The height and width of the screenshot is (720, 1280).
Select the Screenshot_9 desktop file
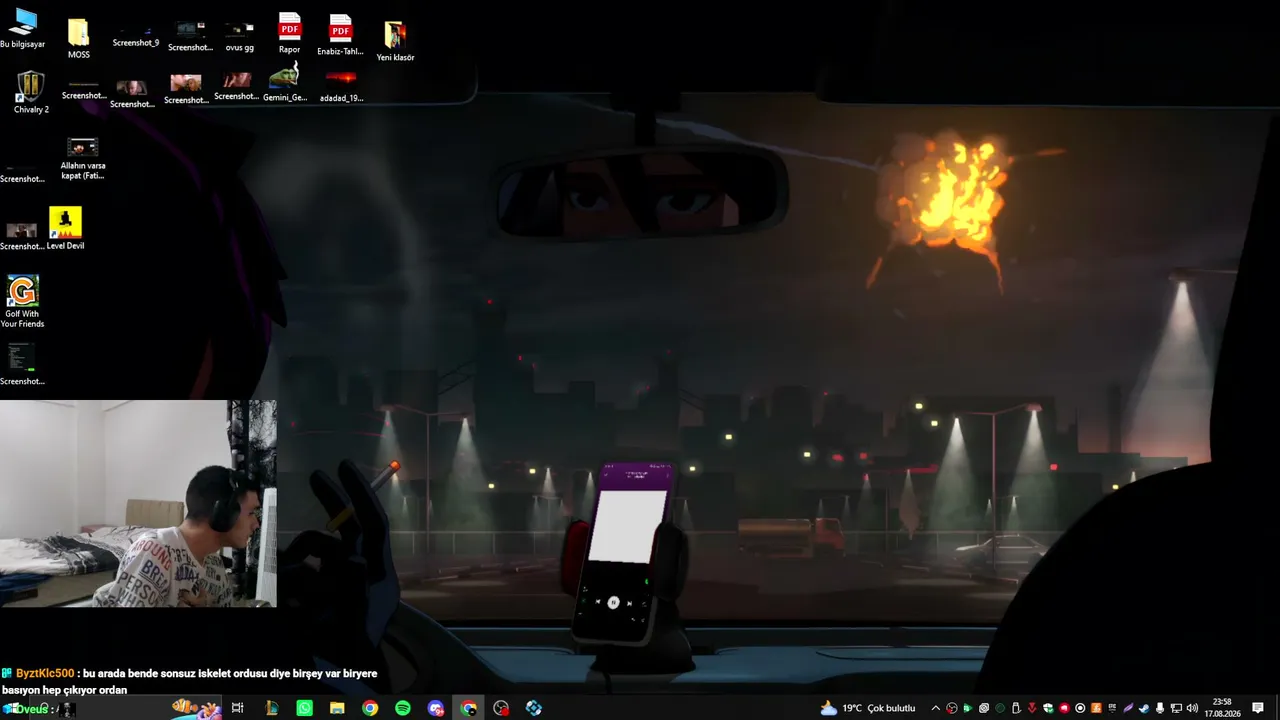pos(135,36)
